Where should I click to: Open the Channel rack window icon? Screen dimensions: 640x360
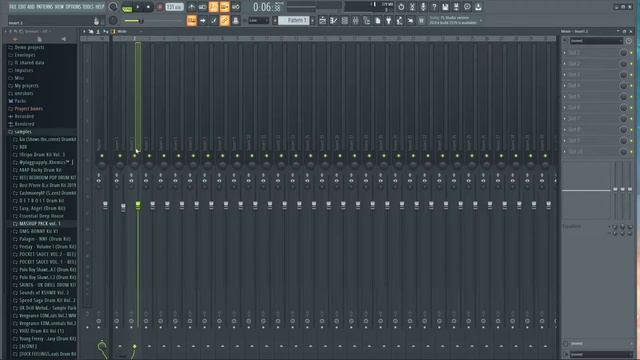pyautogui.click(x=344, y=20)
